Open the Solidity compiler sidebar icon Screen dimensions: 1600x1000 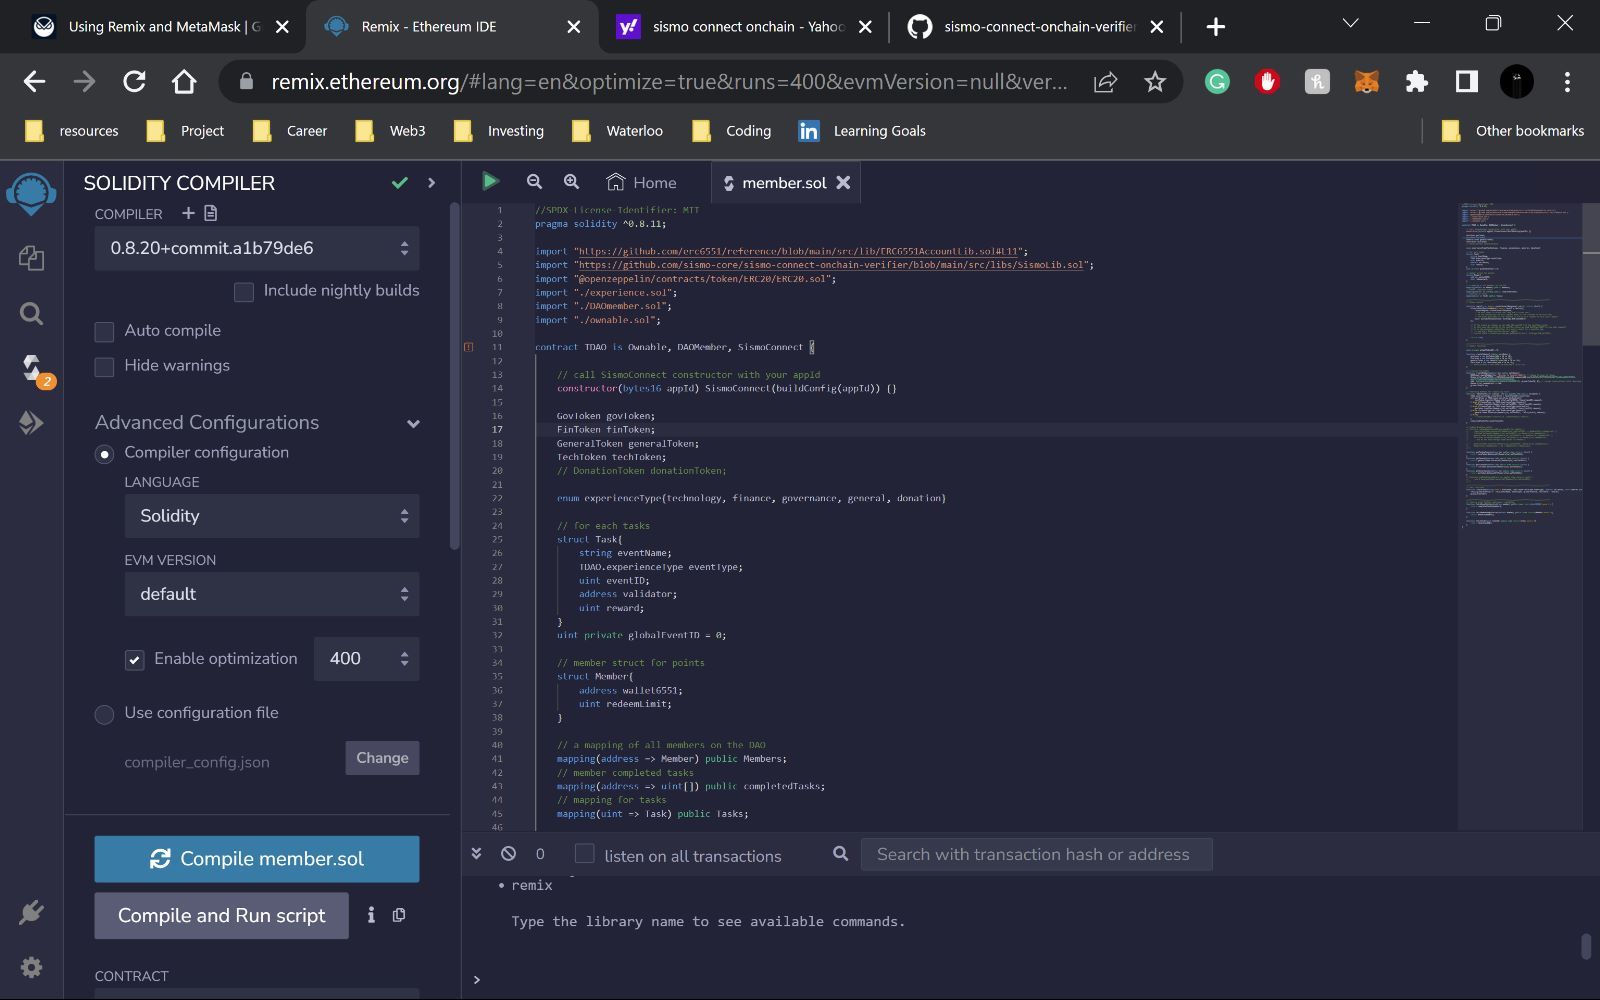point(33,369)
